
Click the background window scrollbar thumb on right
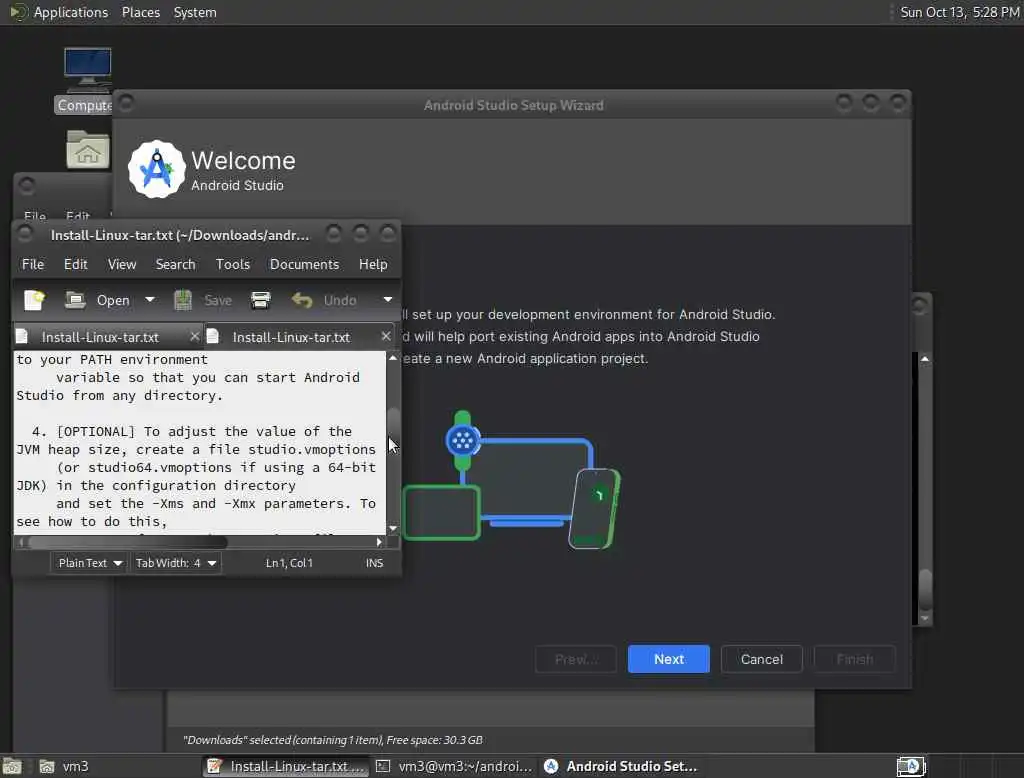(925, 590)
